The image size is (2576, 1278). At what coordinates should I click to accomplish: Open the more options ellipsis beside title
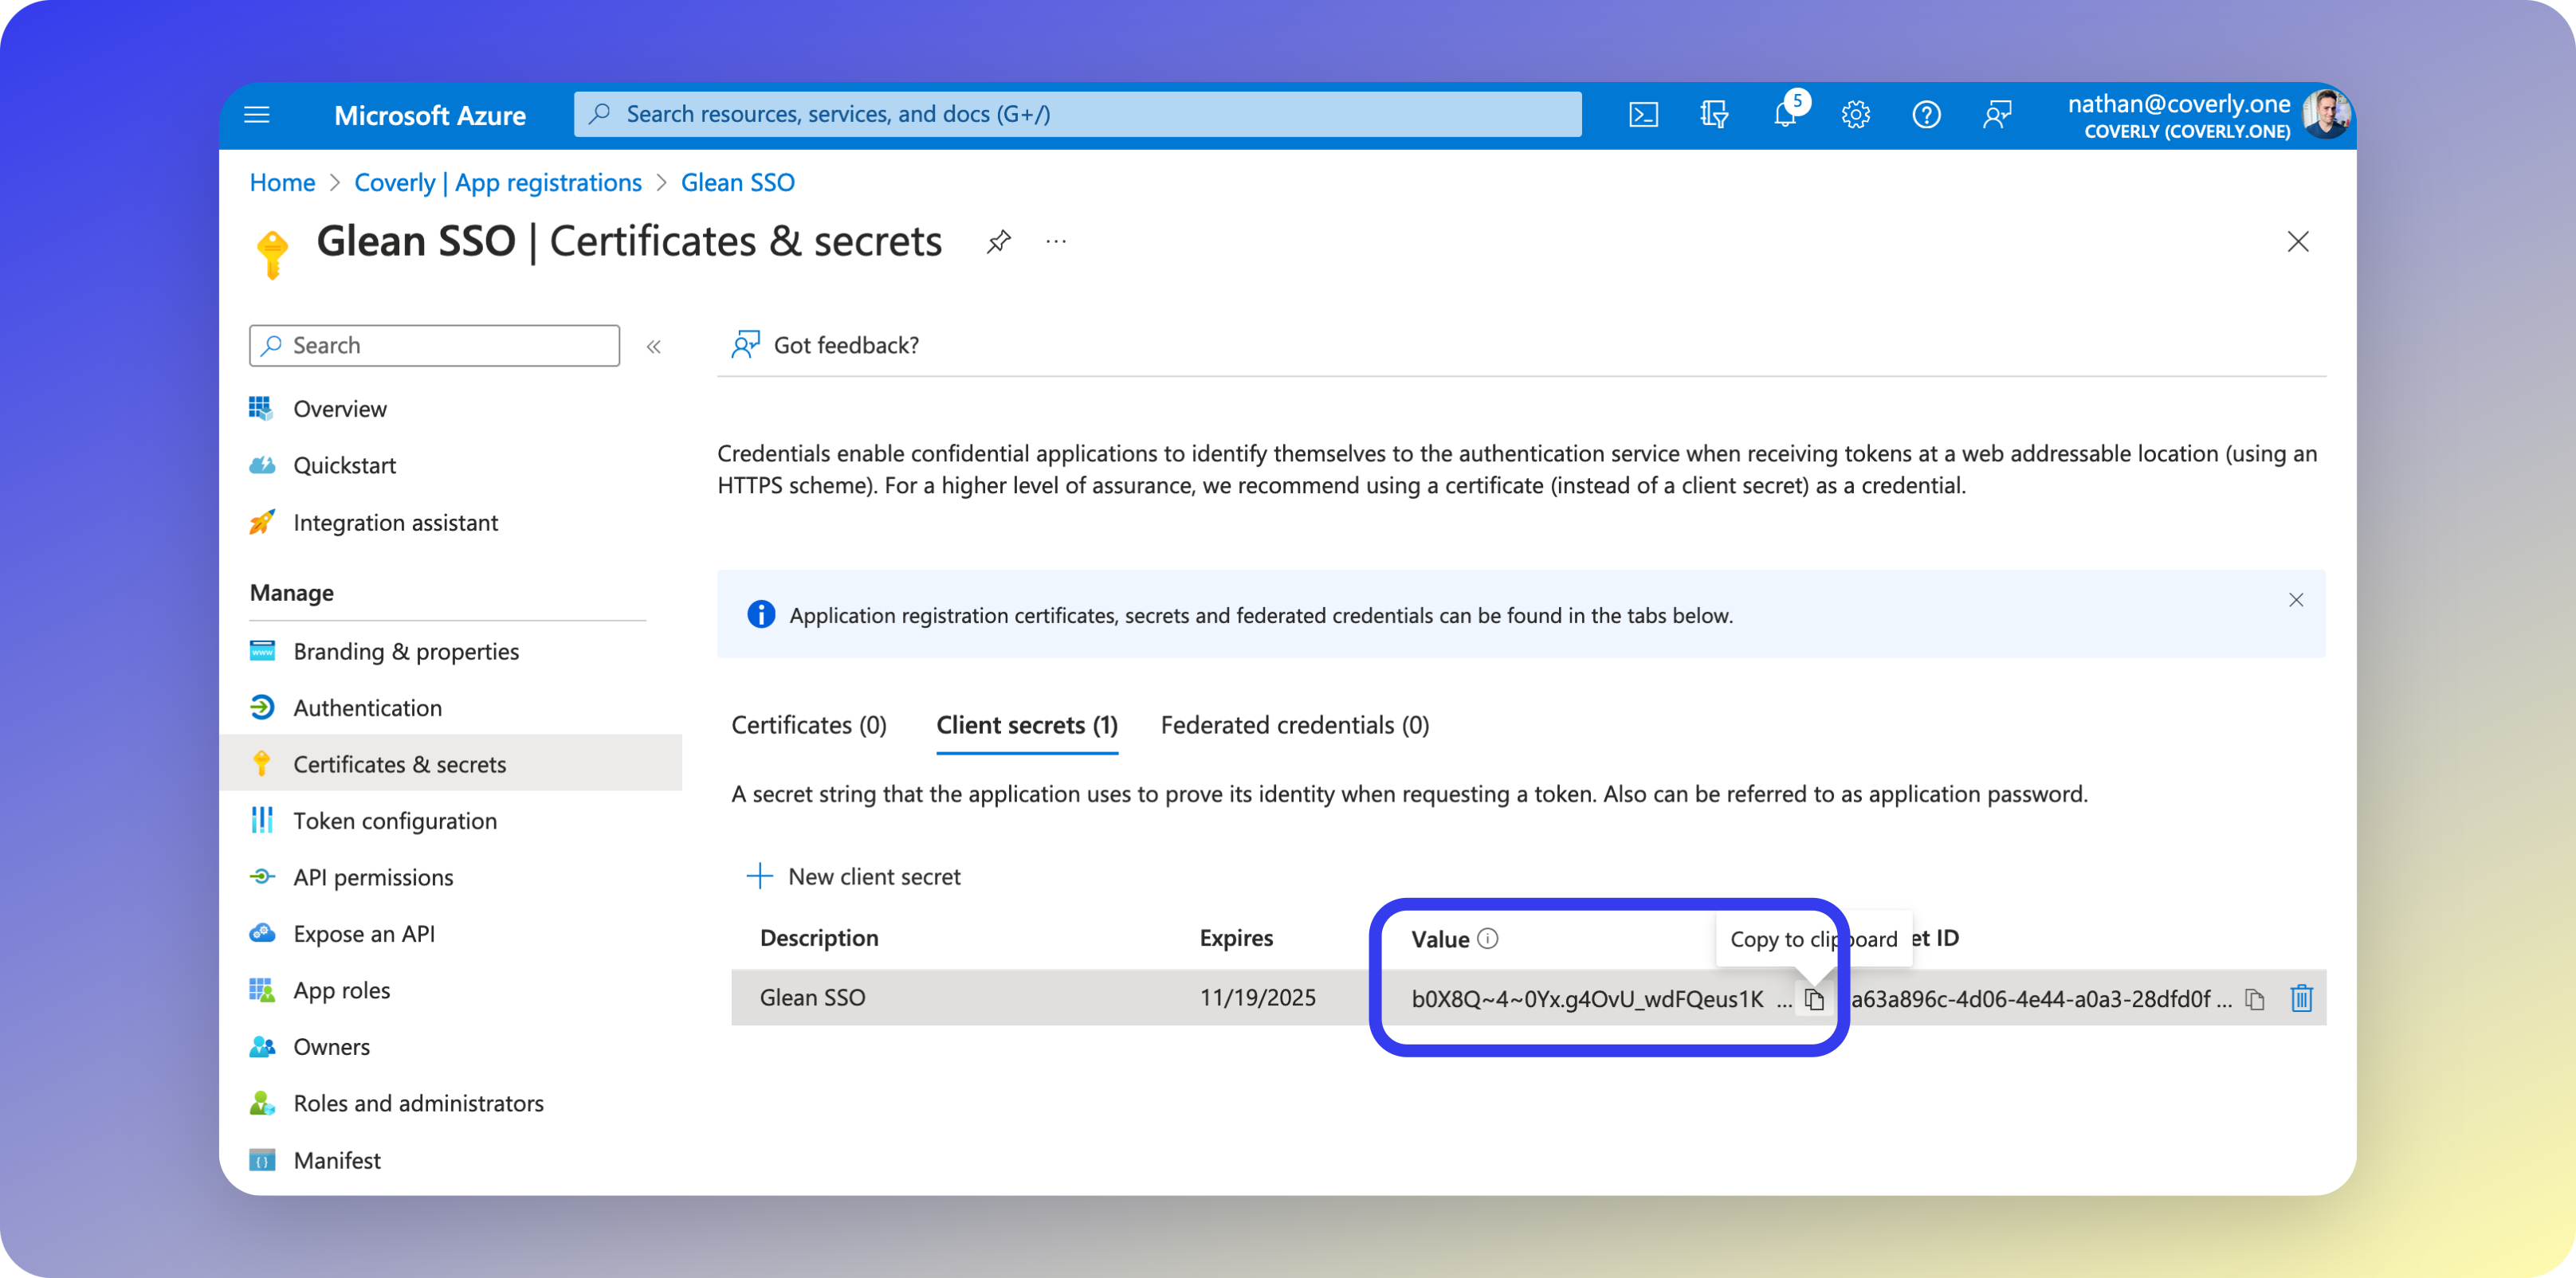[1056, 241]
